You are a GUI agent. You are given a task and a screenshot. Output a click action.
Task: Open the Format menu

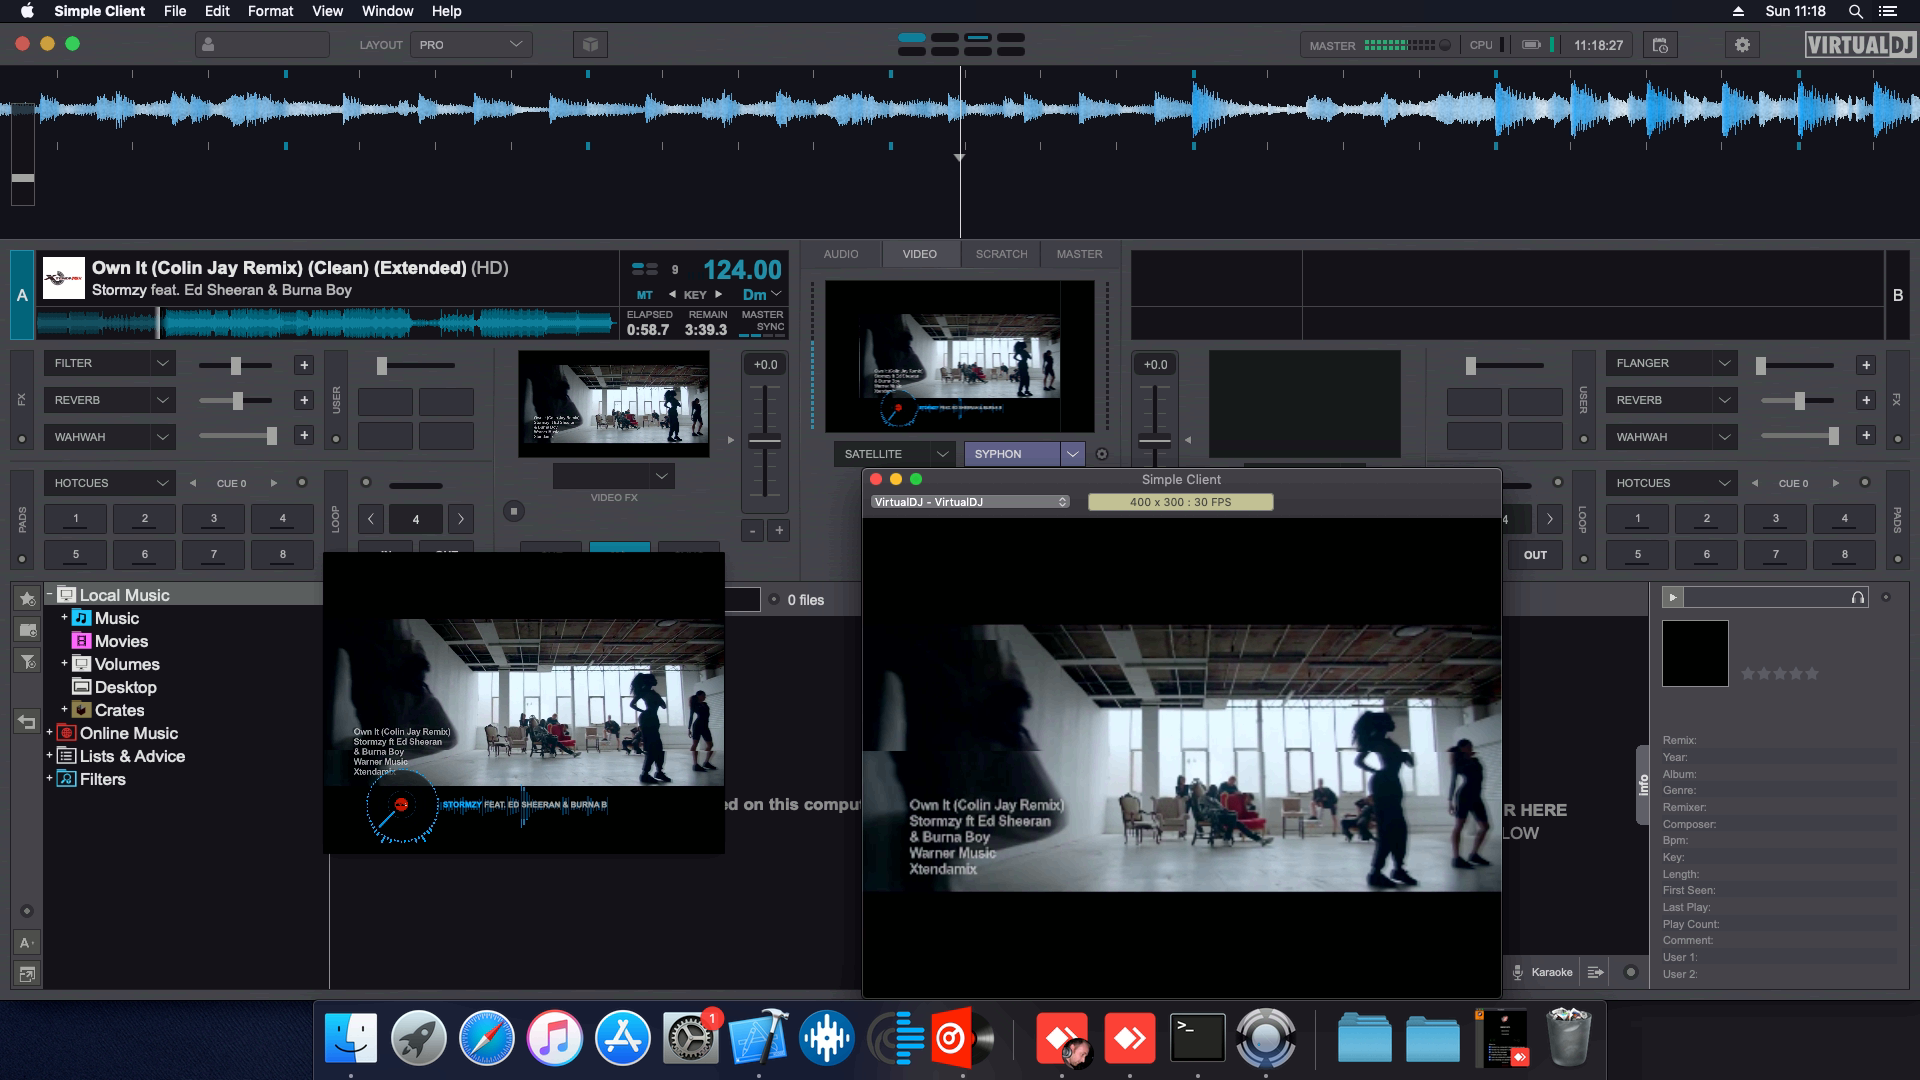pos(270,11)
